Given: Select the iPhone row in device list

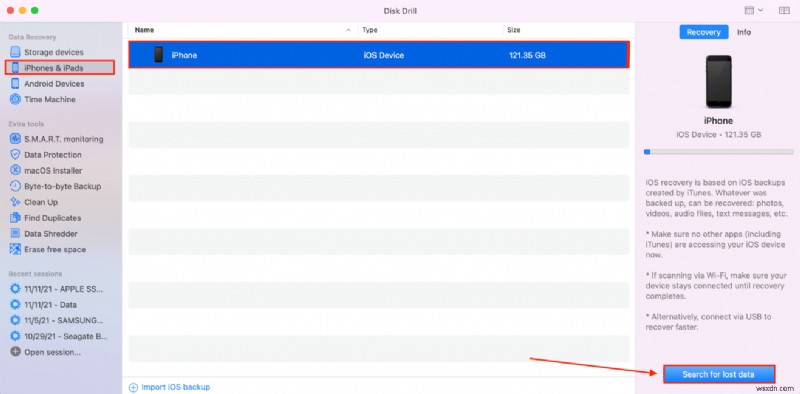Looking at the screenshot, I should (378, 55).
